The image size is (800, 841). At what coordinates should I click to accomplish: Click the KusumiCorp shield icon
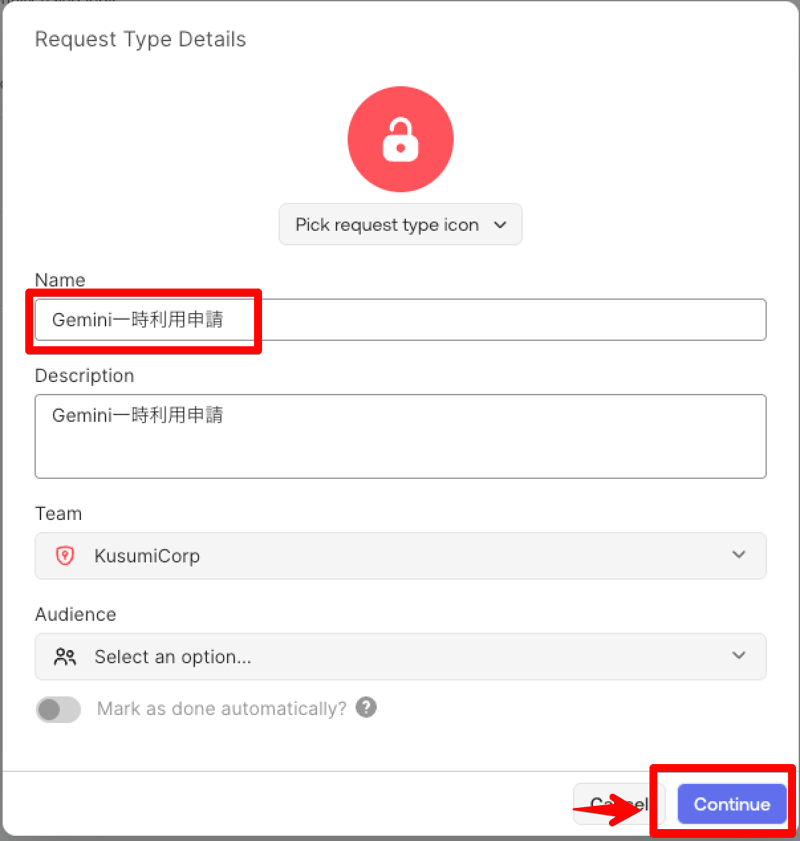click(x=65, y=556)
